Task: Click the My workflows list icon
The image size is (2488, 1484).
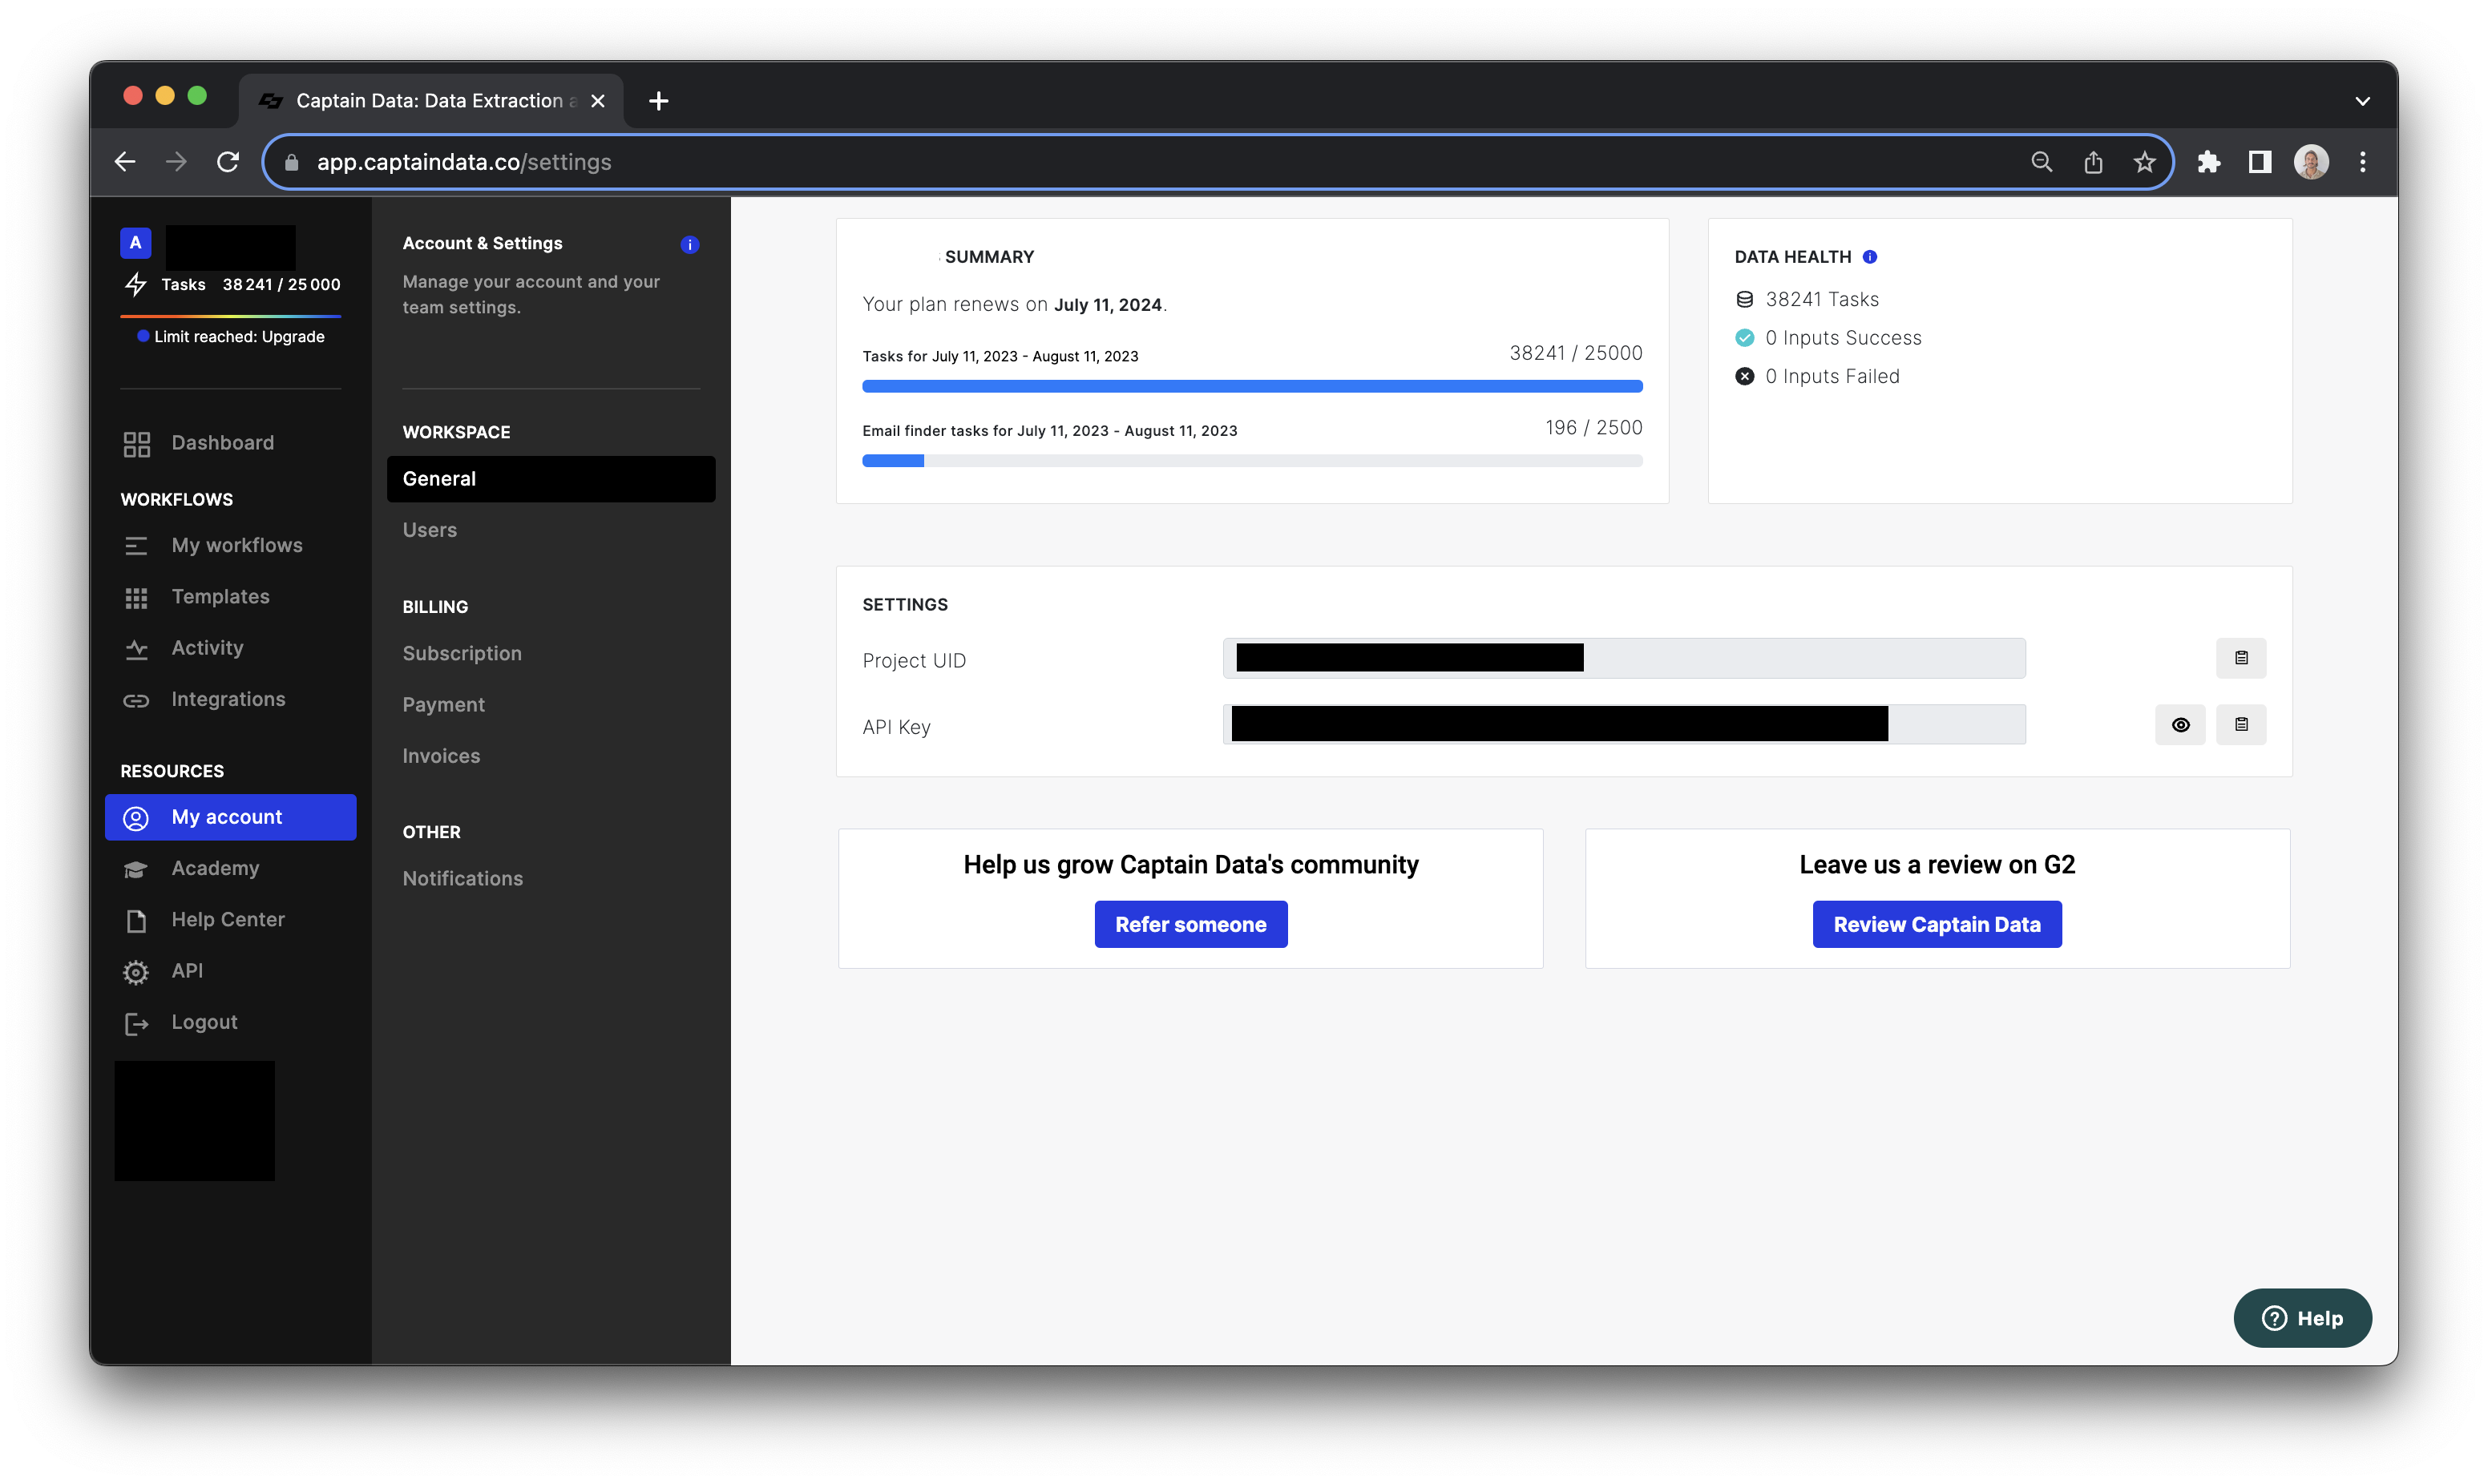Action: coord(136,546)
